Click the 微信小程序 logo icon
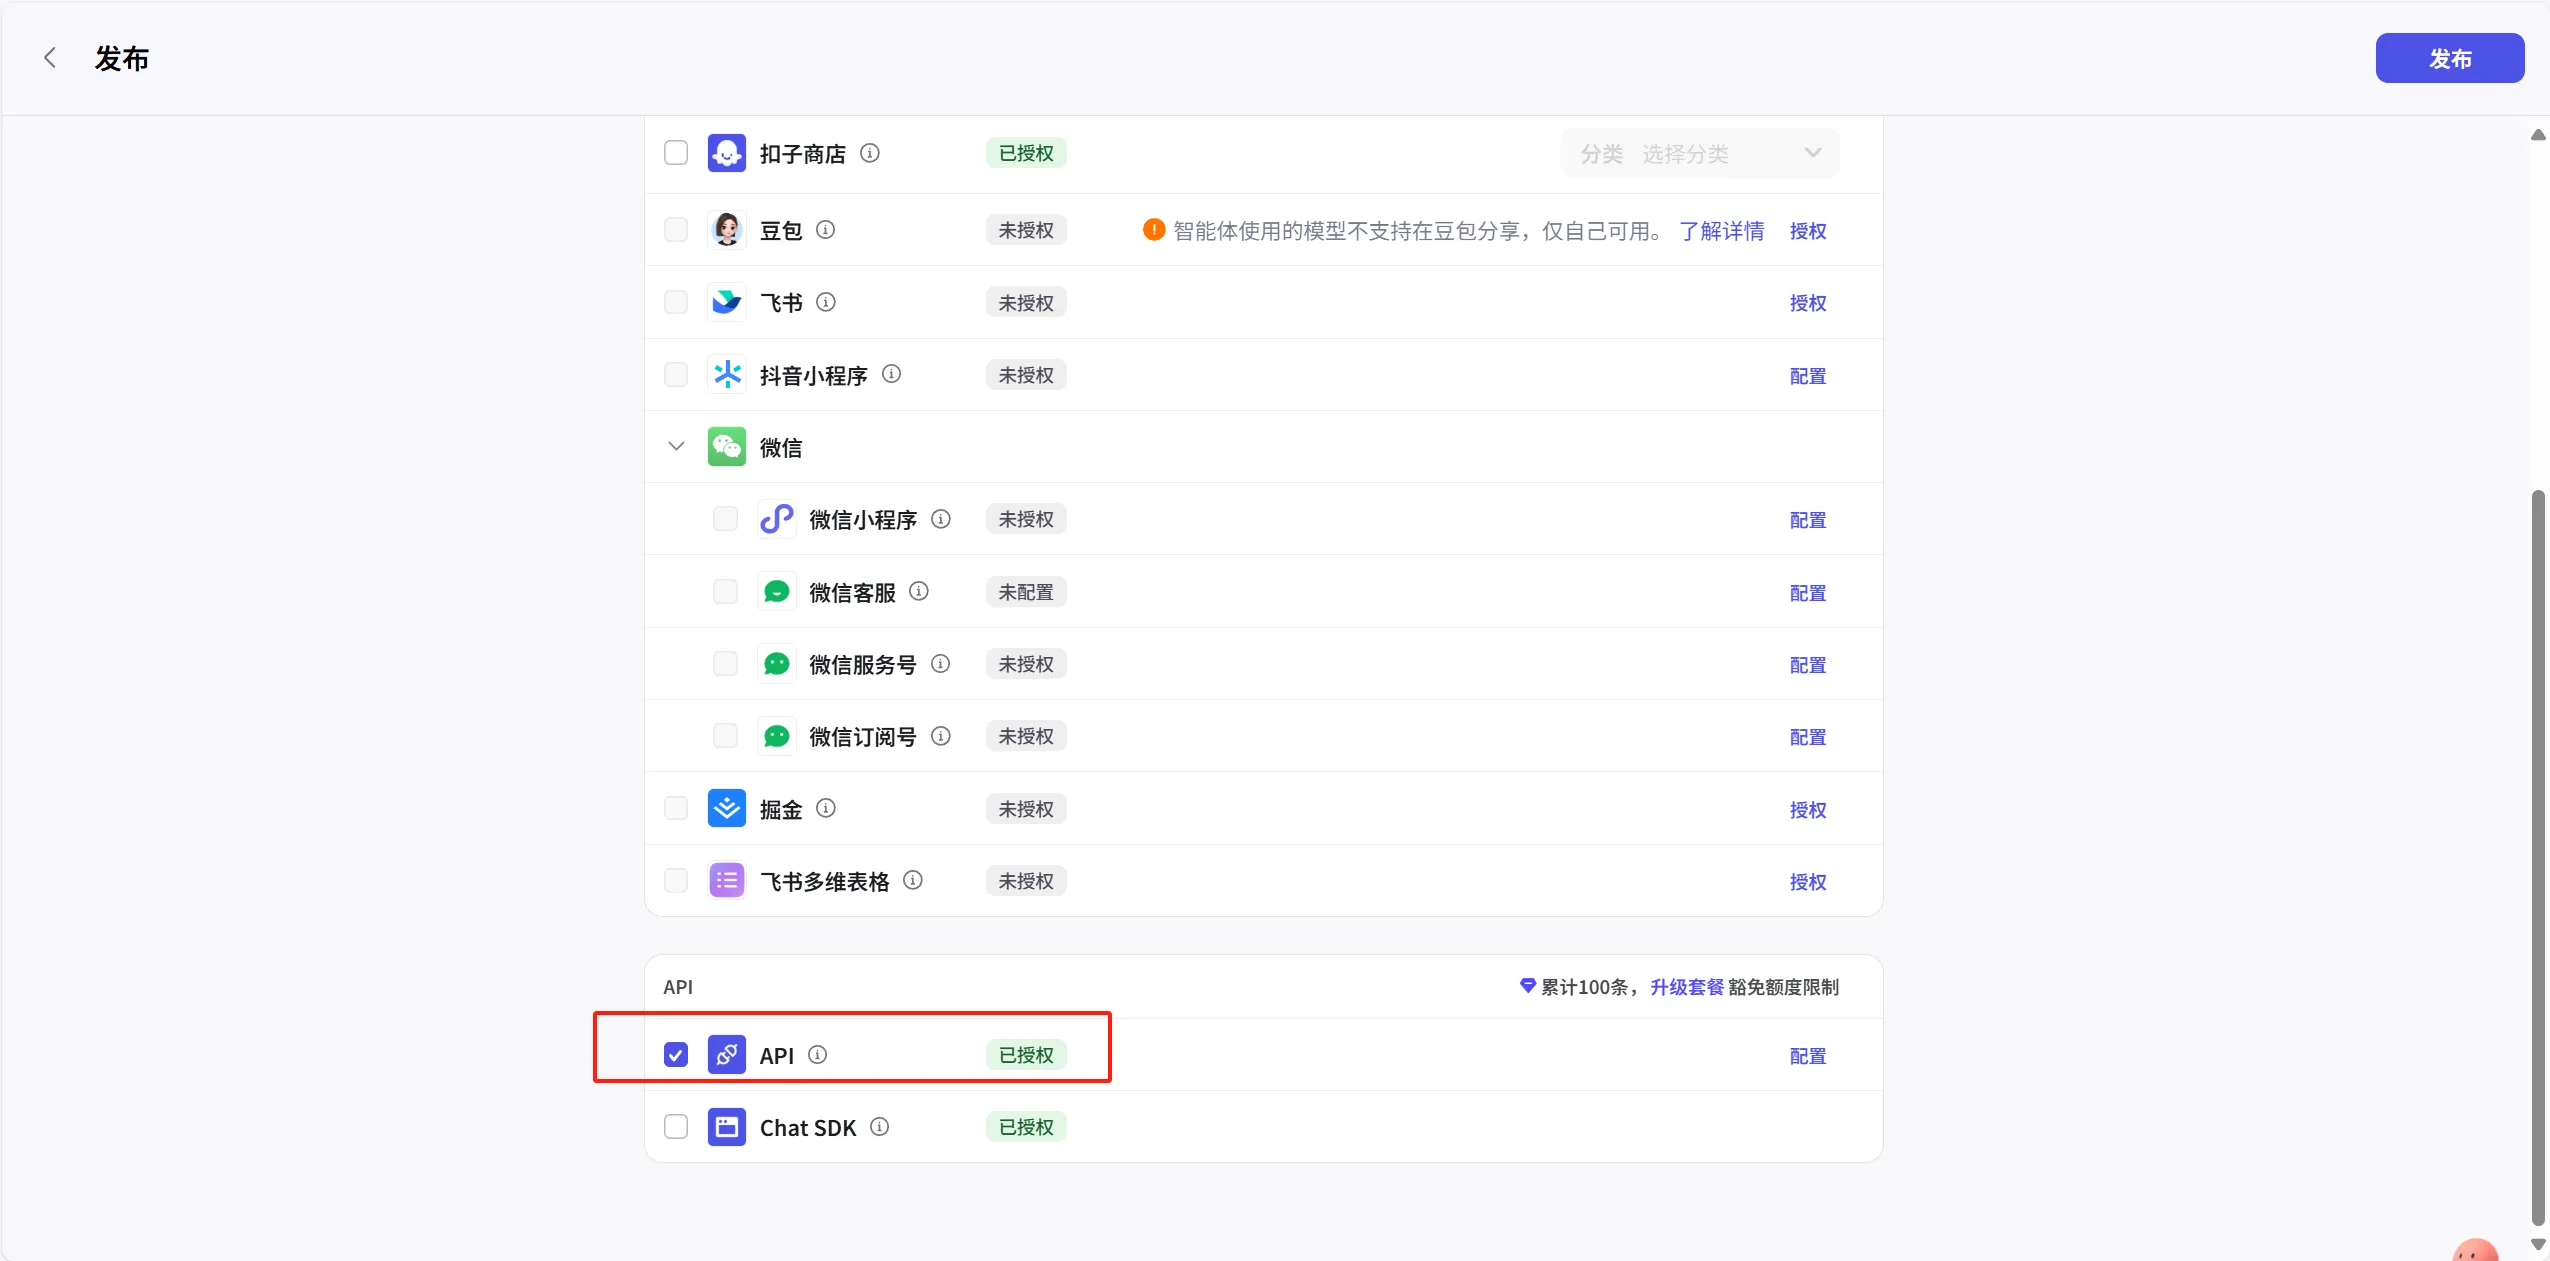 [x=776, y=519]
